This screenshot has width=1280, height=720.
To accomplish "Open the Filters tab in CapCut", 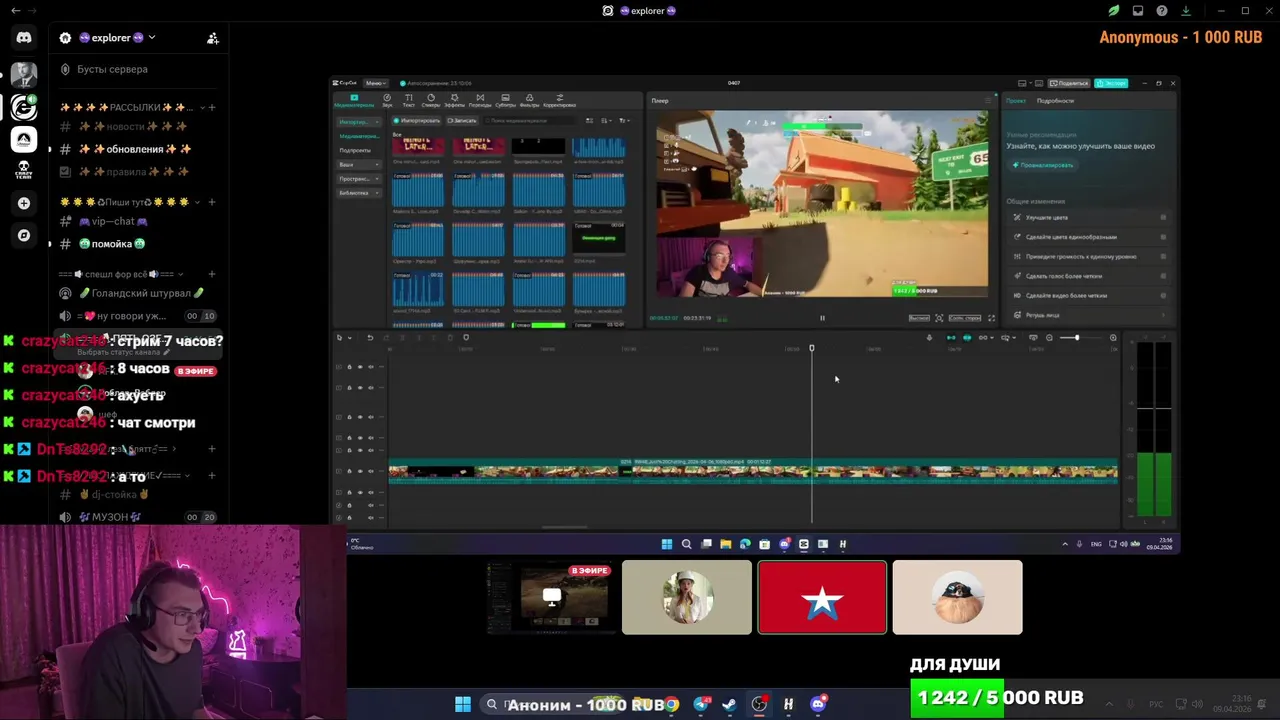I will [x=530, y=101].
